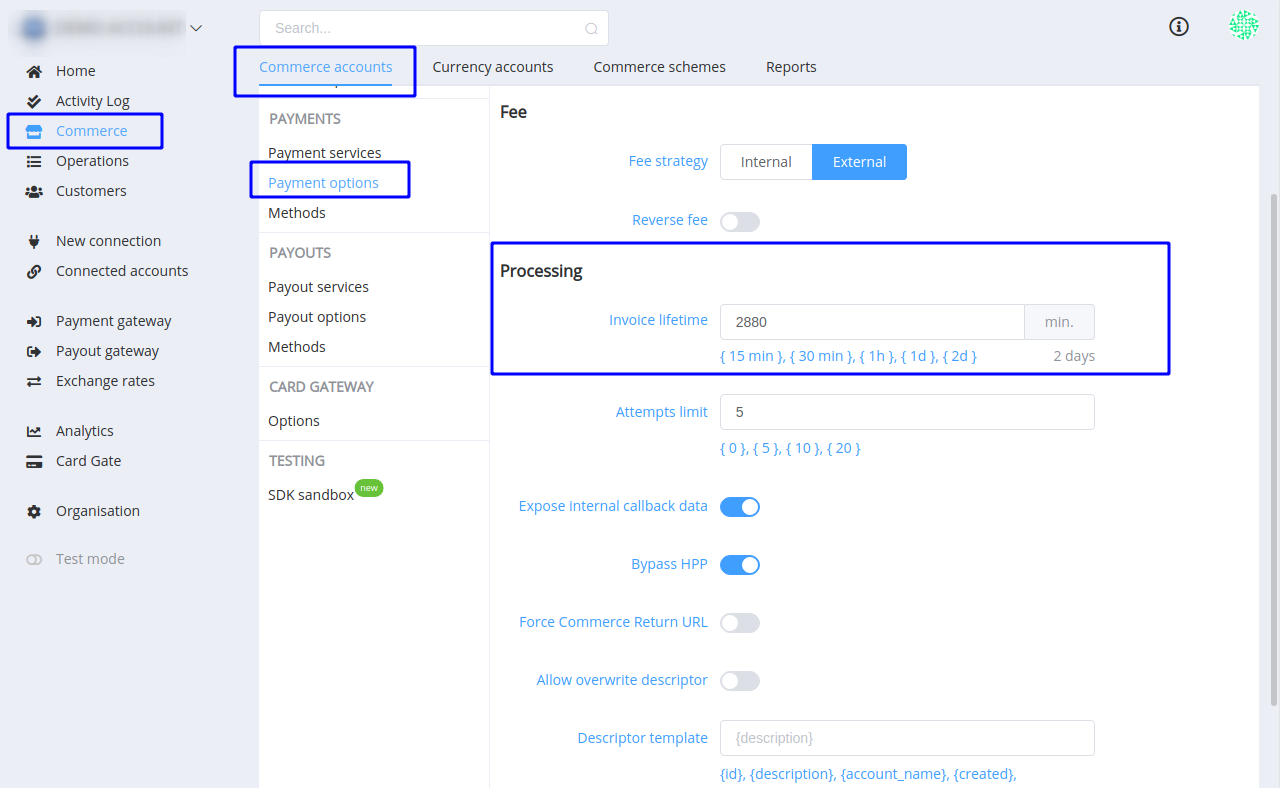
Task: Select External fee strategy
Action: pos(859,162)
